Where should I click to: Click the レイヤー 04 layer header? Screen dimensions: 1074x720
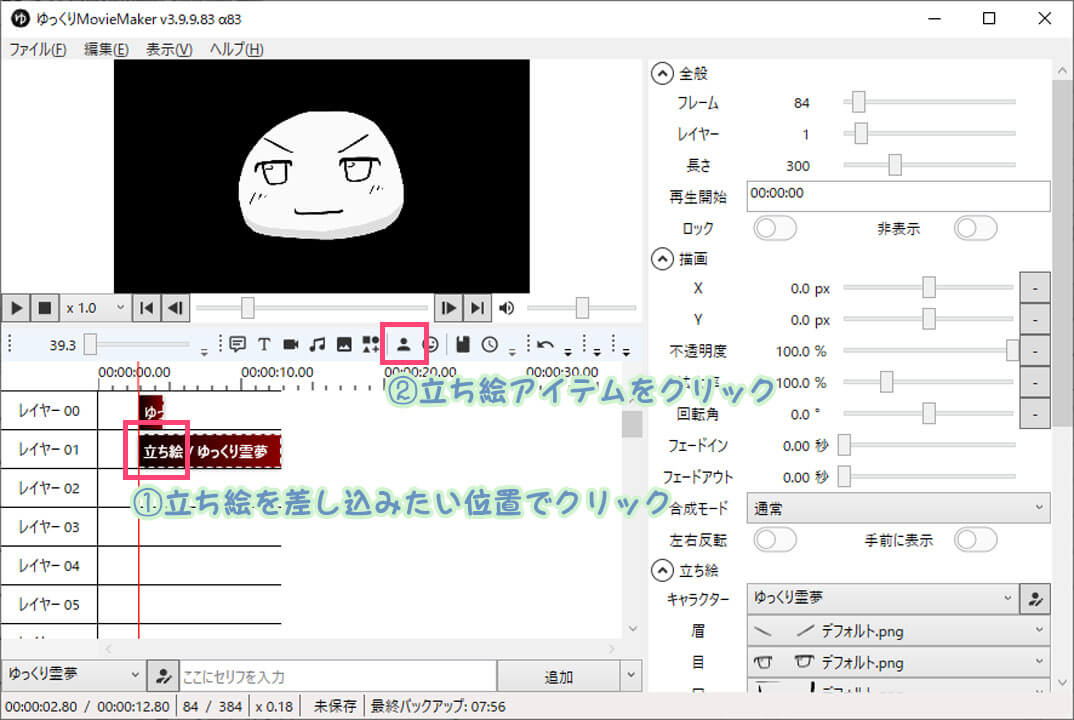49,566
